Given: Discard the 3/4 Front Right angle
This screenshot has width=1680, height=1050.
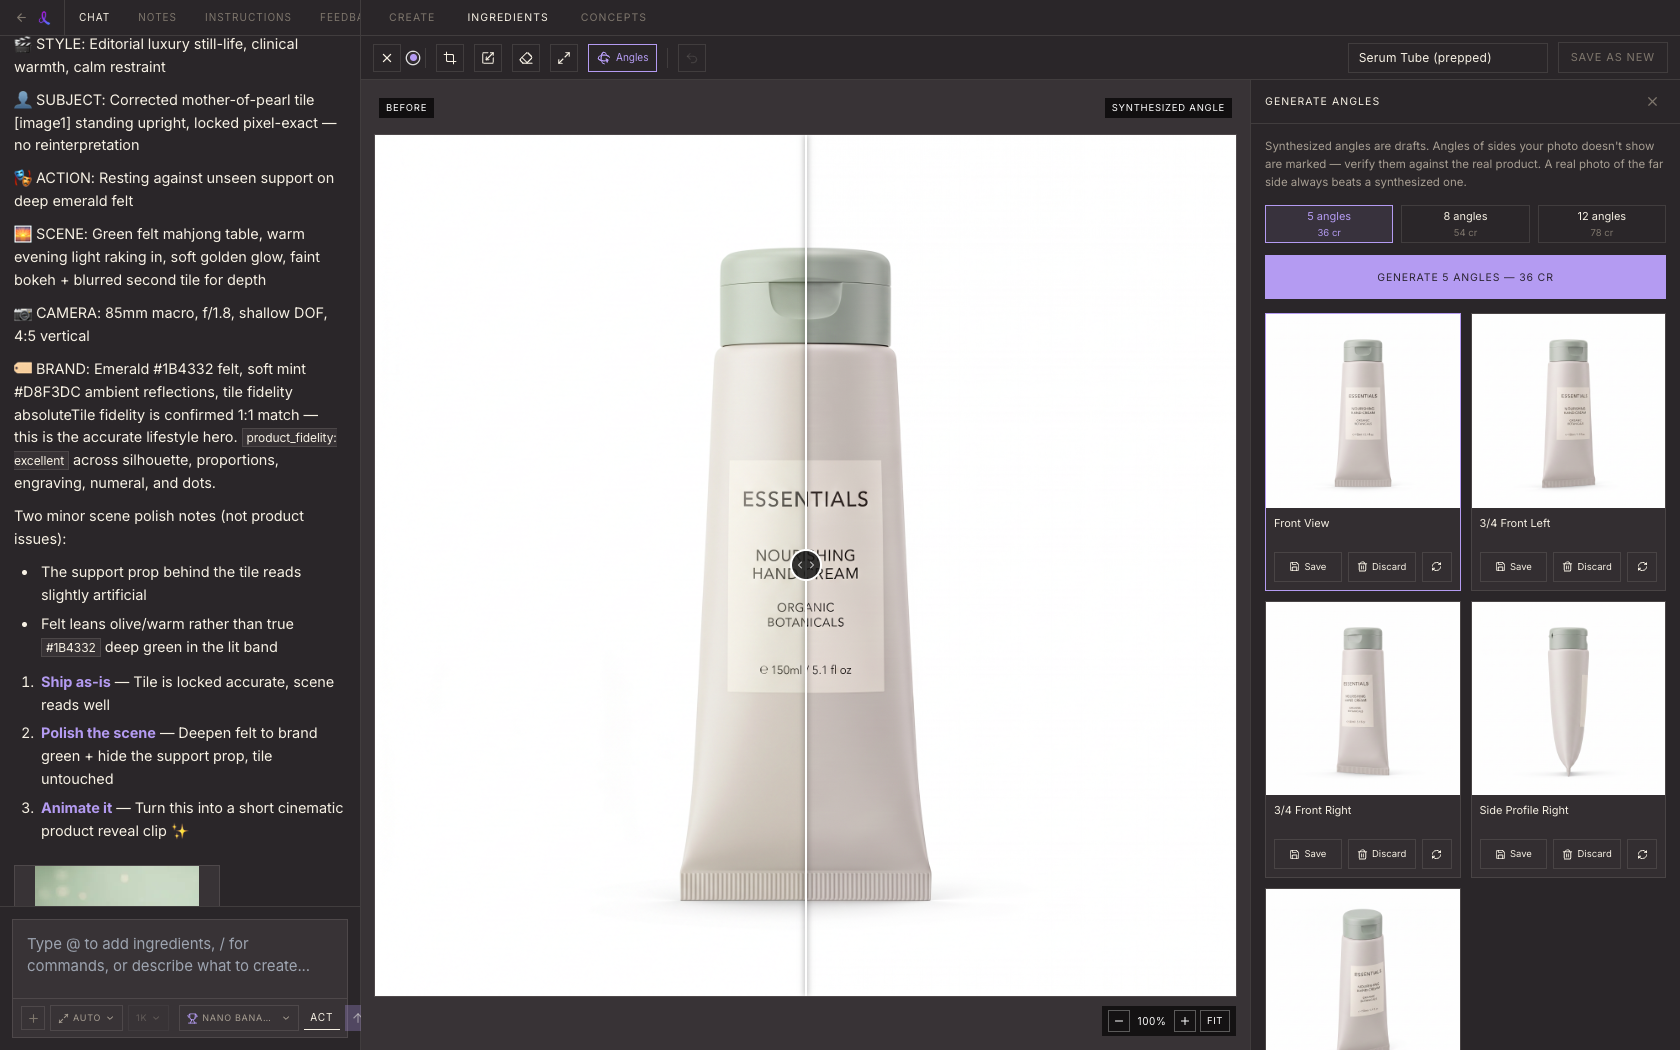Looking at the screenshot, I should 1382,854.
